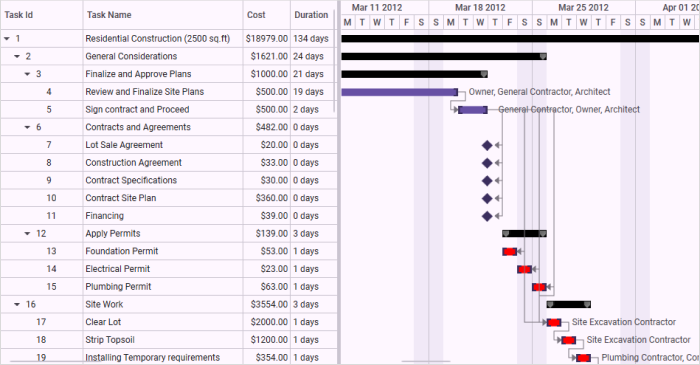Select the Review and Finalize Site Plans taskbar
This screenshot has width=700, height=365.
pos(400,92)
